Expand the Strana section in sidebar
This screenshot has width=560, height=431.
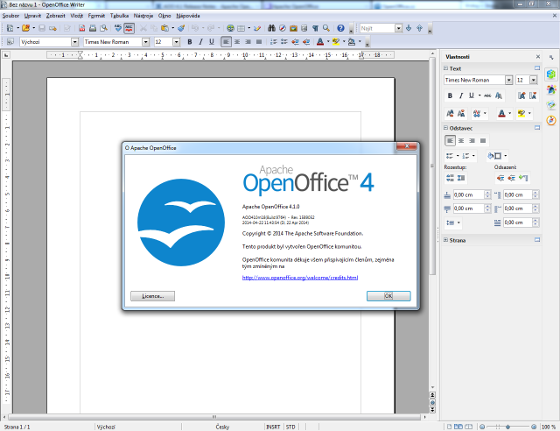pyautogui.click(x=446, y=240)
